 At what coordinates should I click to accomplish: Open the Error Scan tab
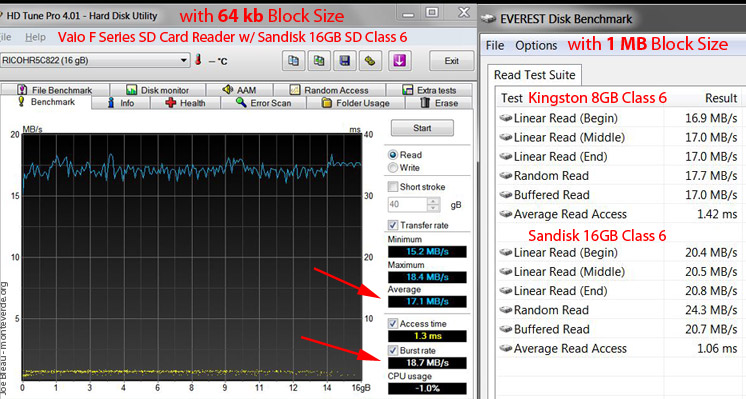[264, 103]
